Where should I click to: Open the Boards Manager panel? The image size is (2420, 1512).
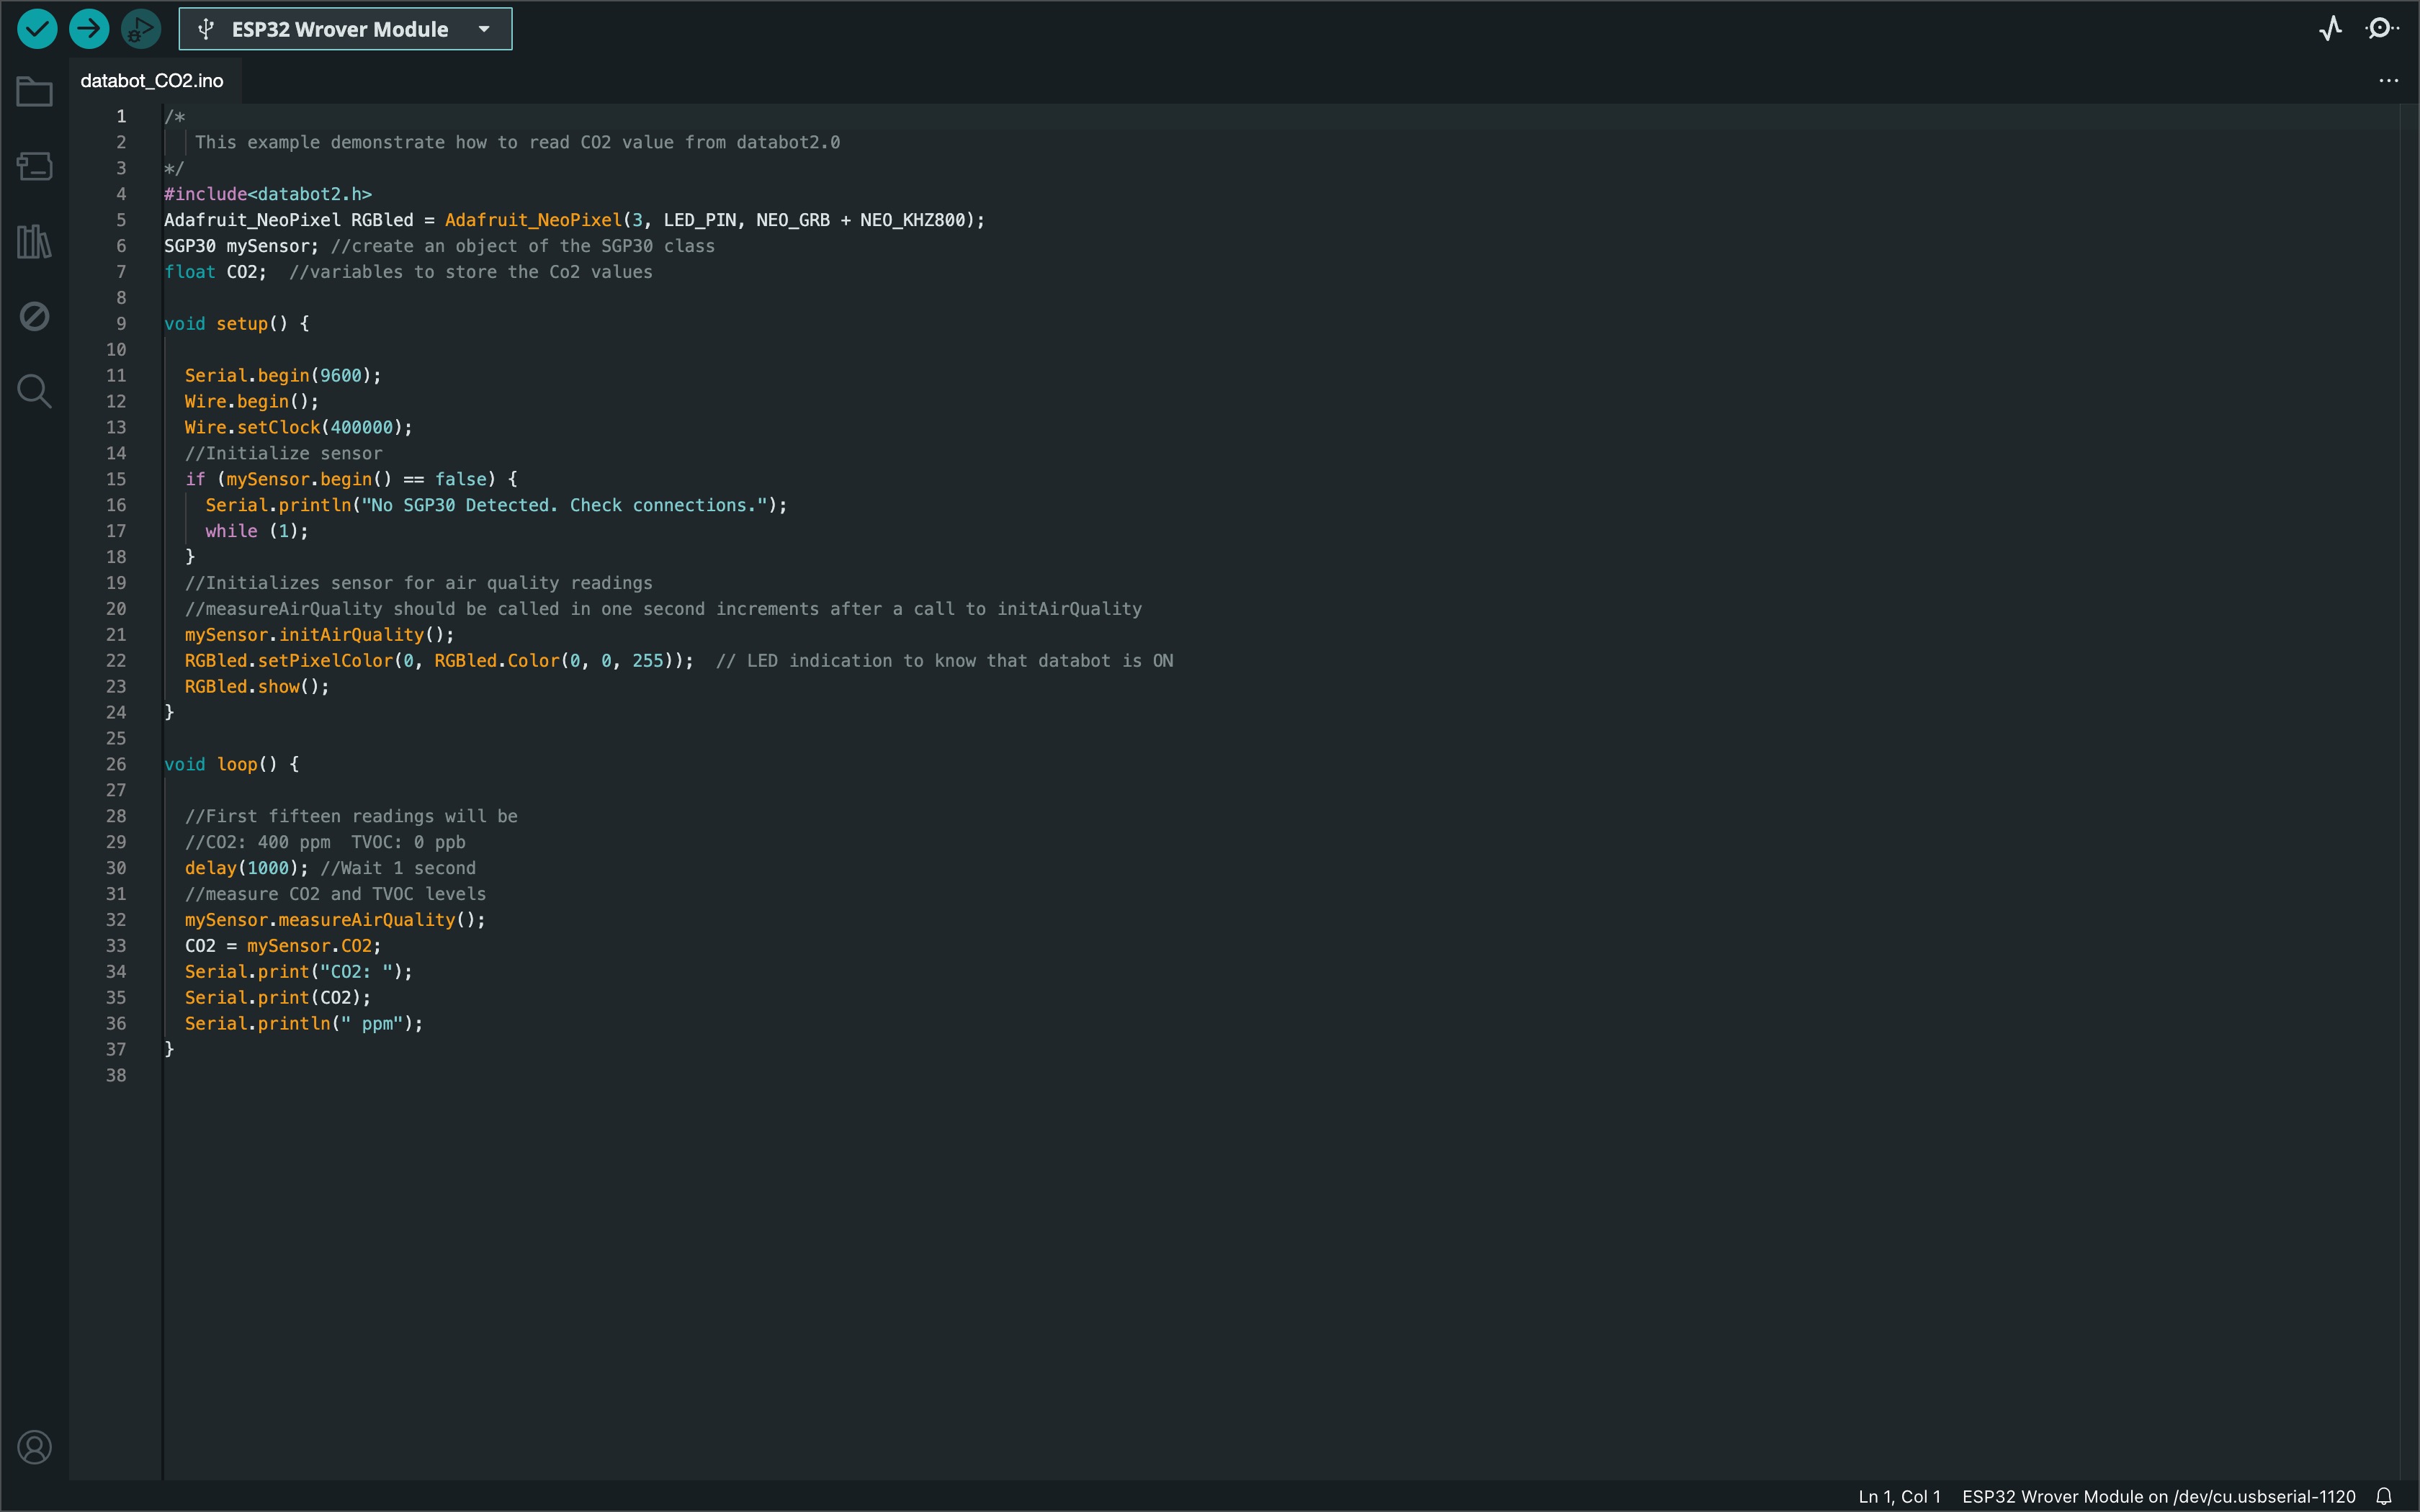35,166
